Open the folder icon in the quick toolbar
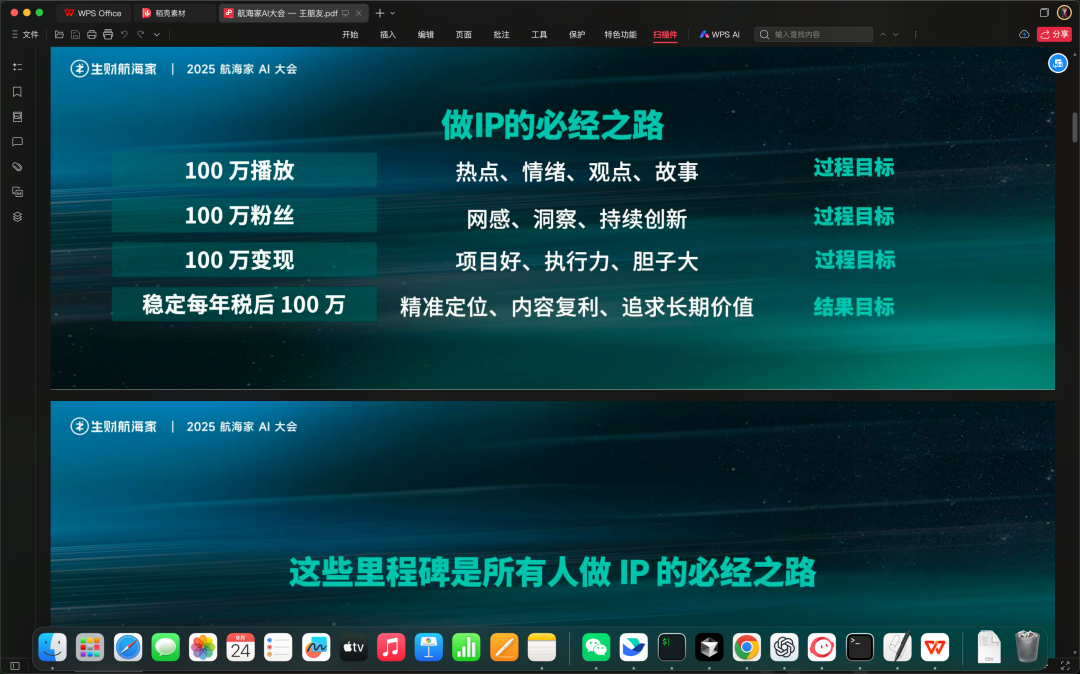The width and height of the screenshot is (1080, 674). click(x=59, y=34)
